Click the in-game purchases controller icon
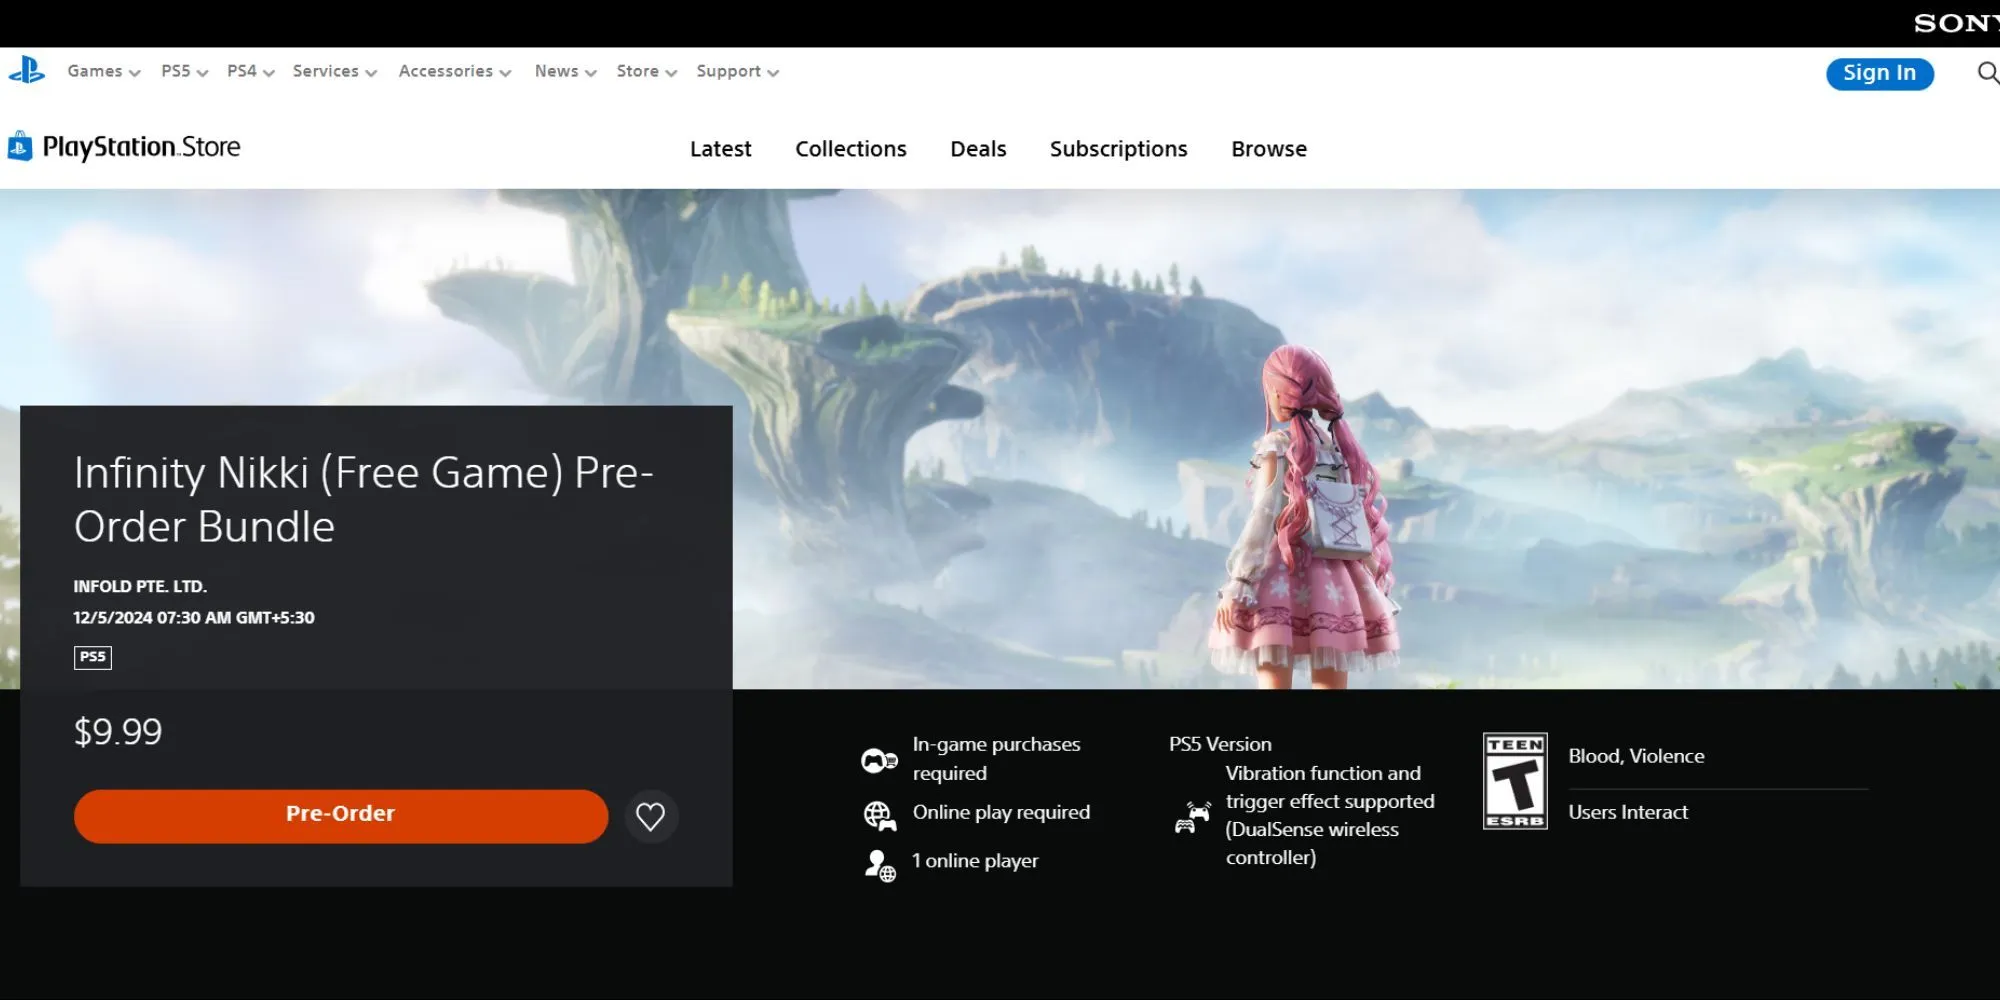This screenshot has height=1000, width=2000. (879, 760)
